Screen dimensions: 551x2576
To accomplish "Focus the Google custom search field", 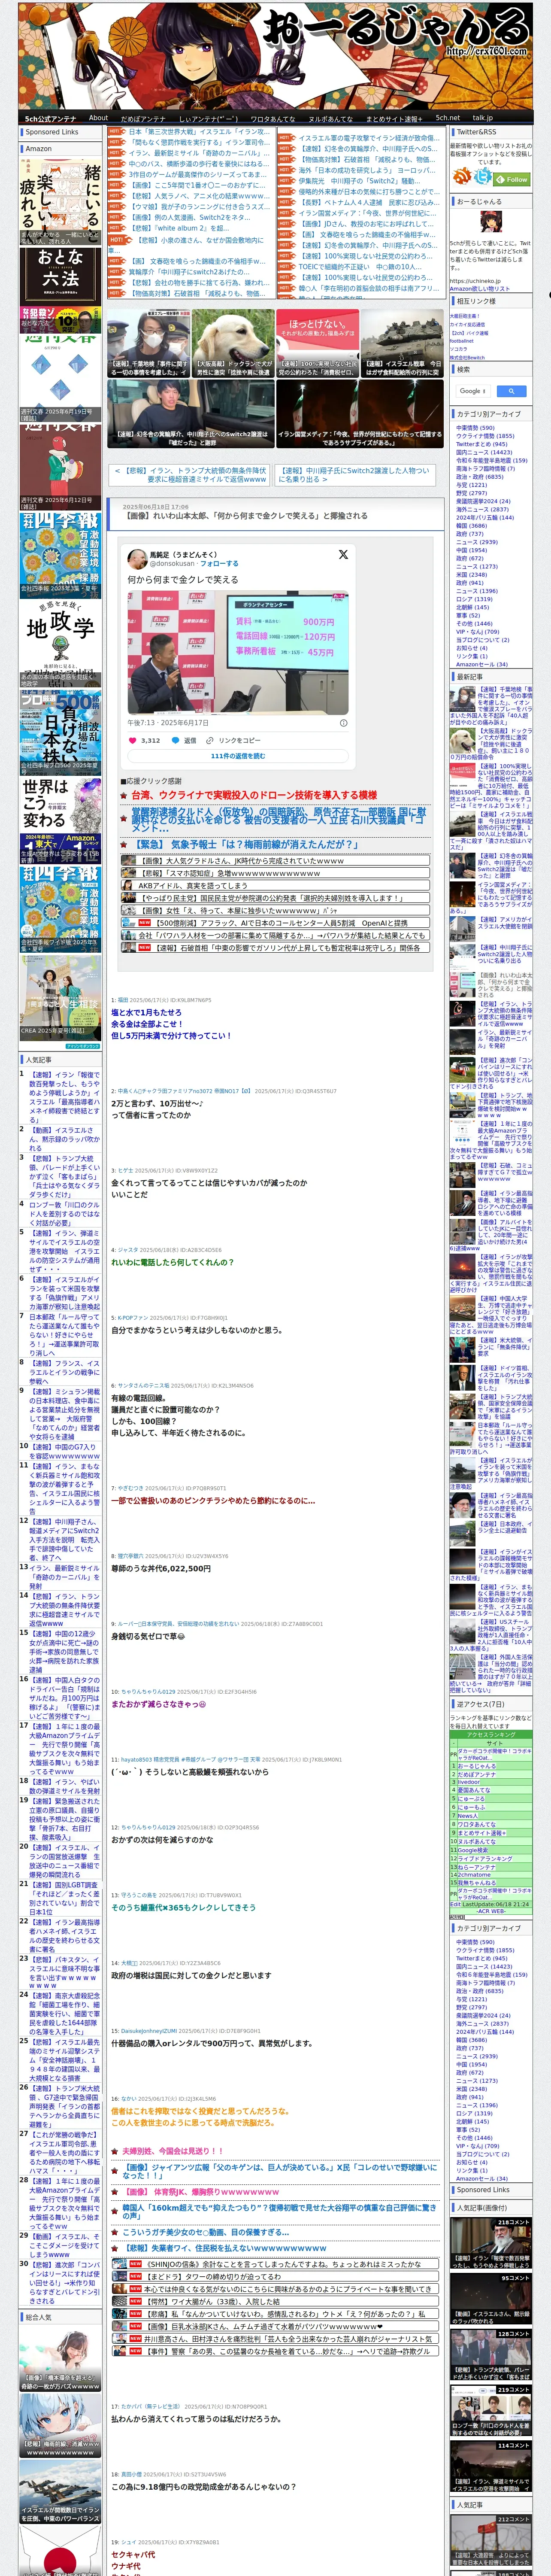I will pyautogui.click(x=472, y=391).
